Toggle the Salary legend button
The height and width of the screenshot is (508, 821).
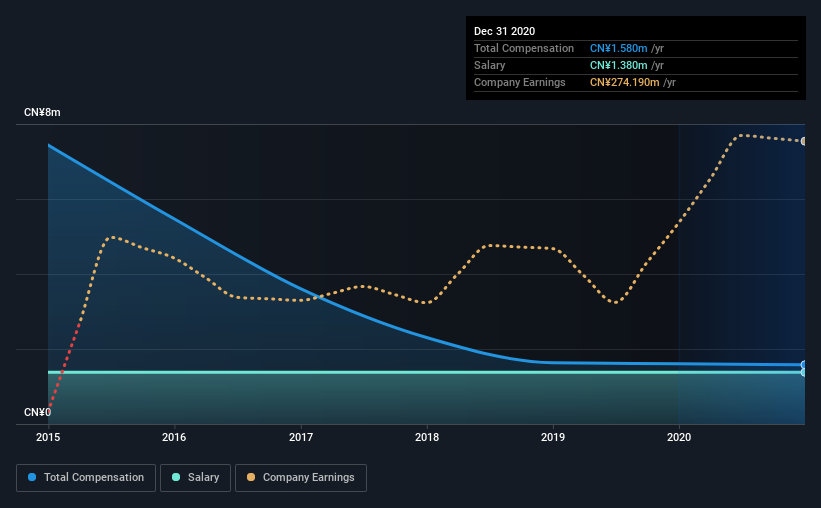(x=195, y=478)
